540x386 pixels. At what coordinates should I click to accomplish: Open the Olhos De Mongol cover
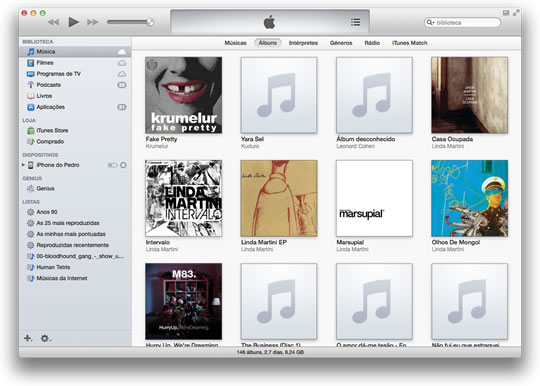click(x=470, y=198)
